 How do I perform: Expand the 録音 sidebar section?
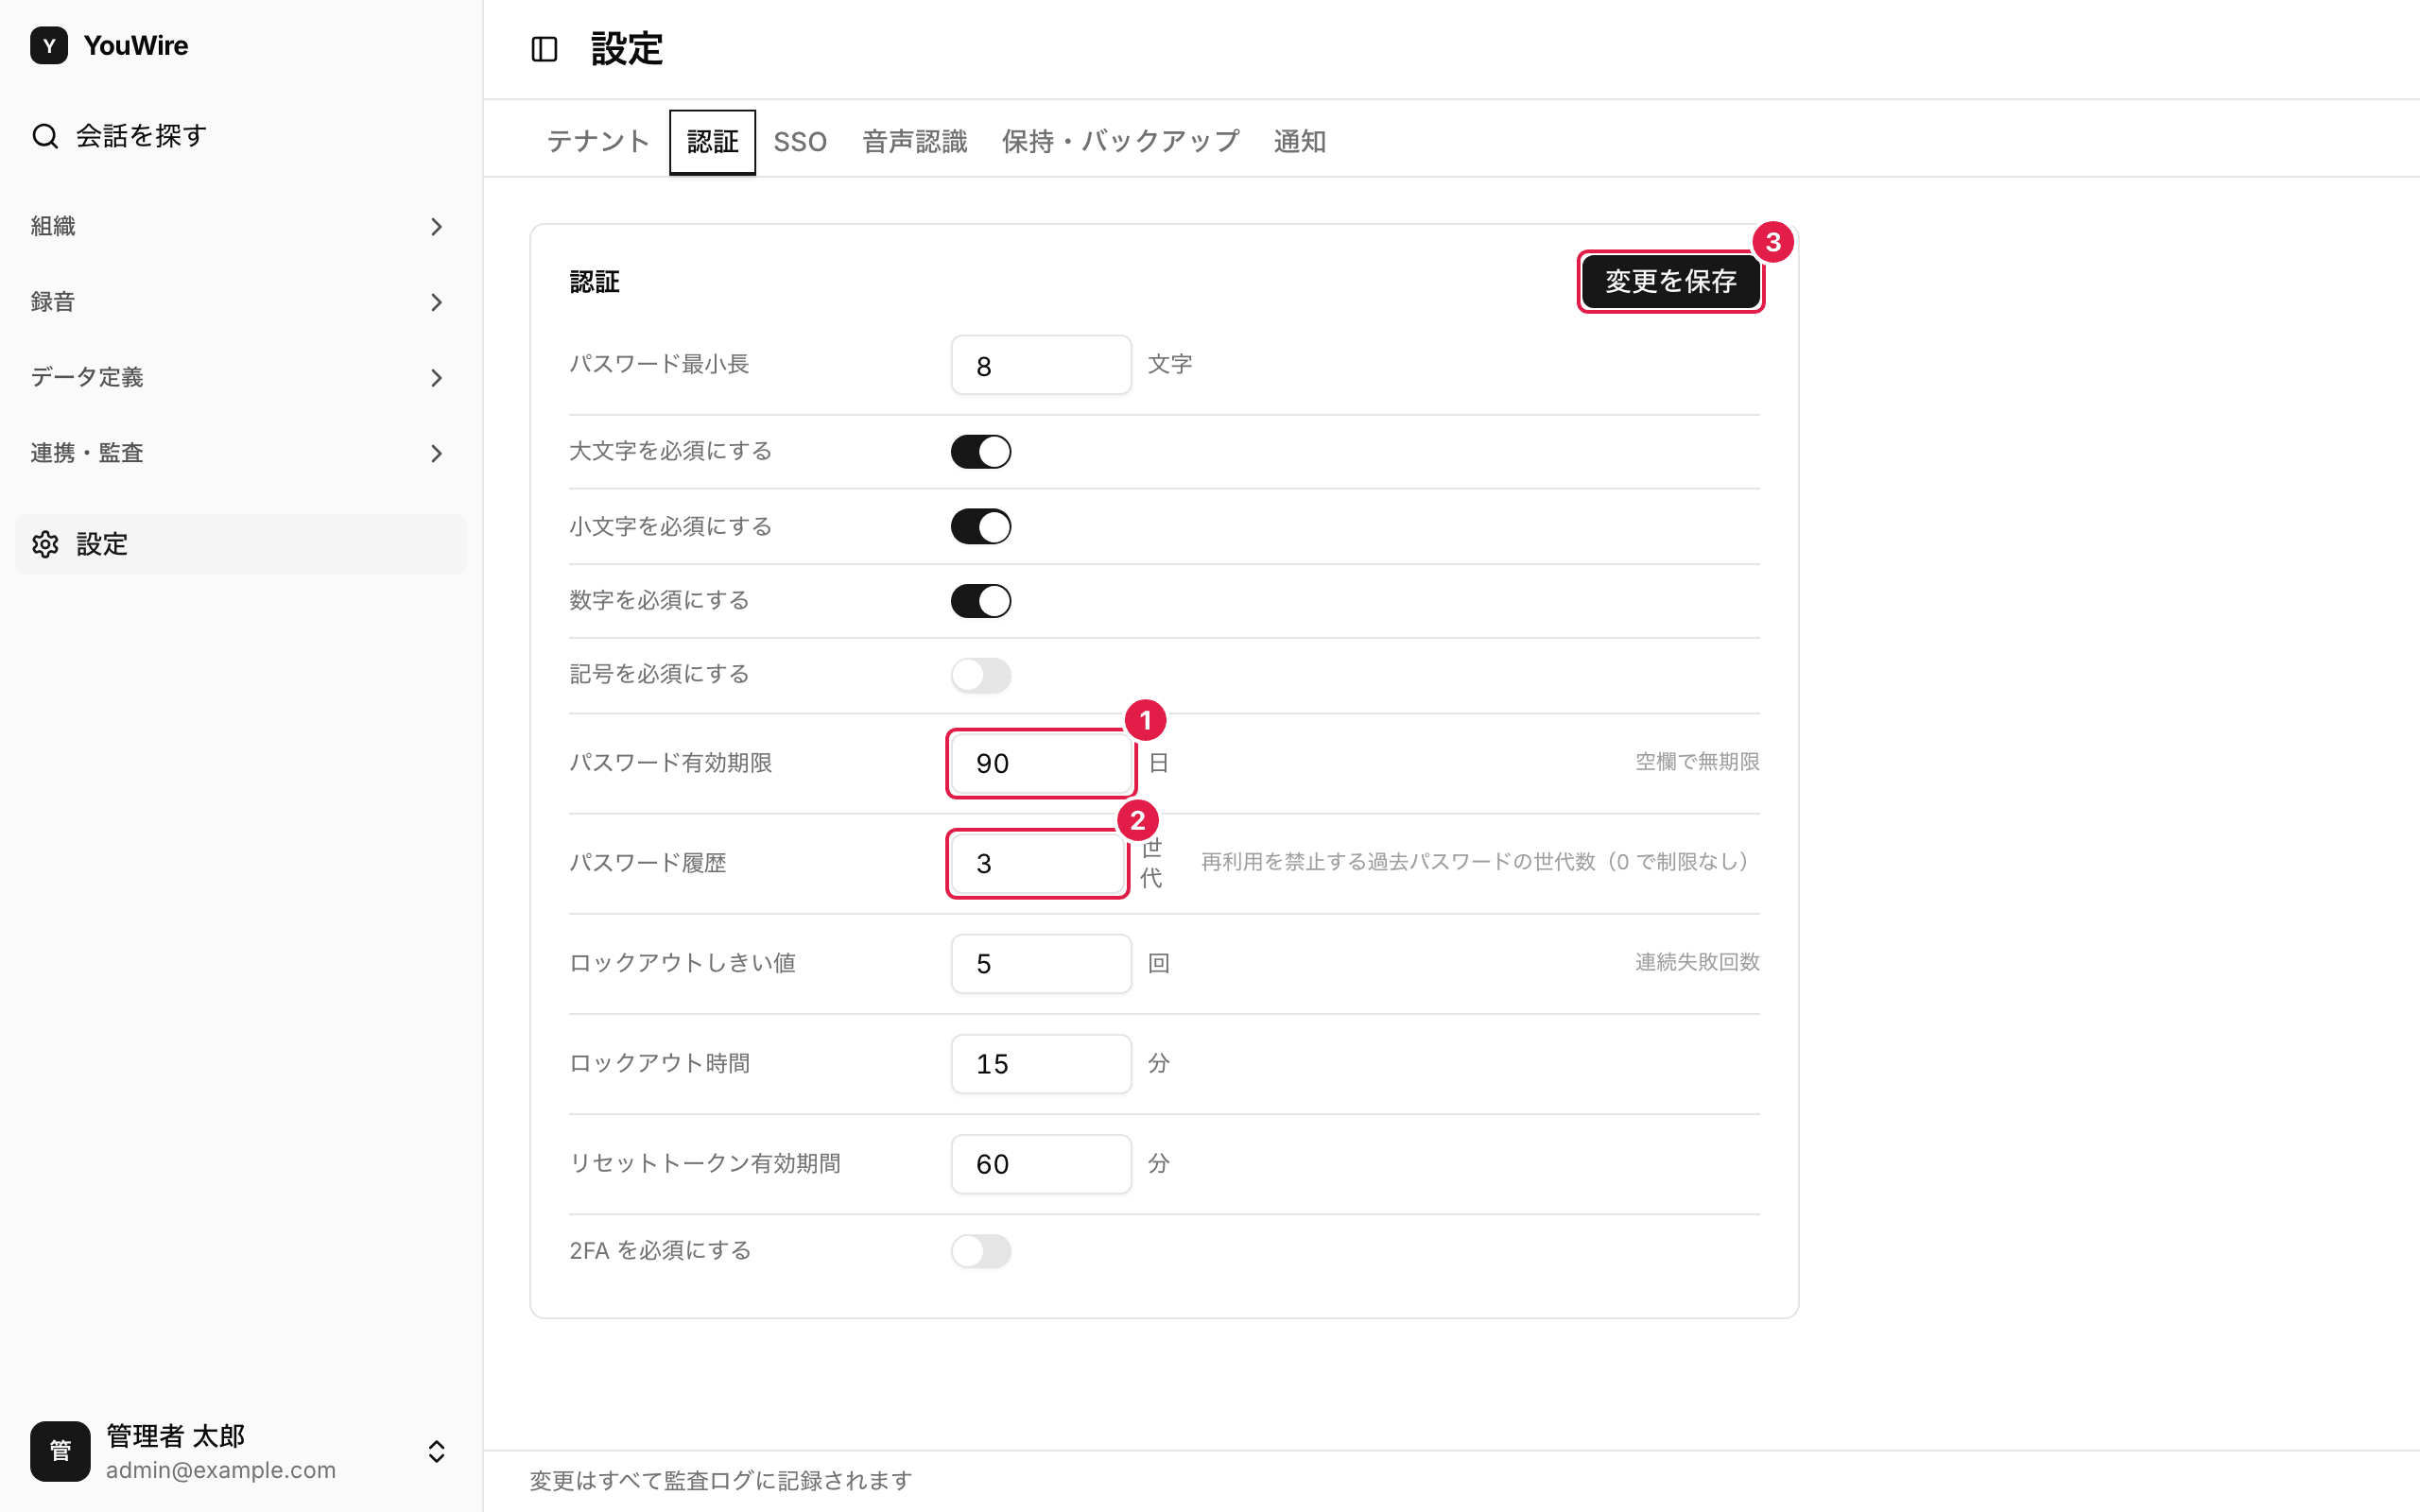click(x=240, y=302)
